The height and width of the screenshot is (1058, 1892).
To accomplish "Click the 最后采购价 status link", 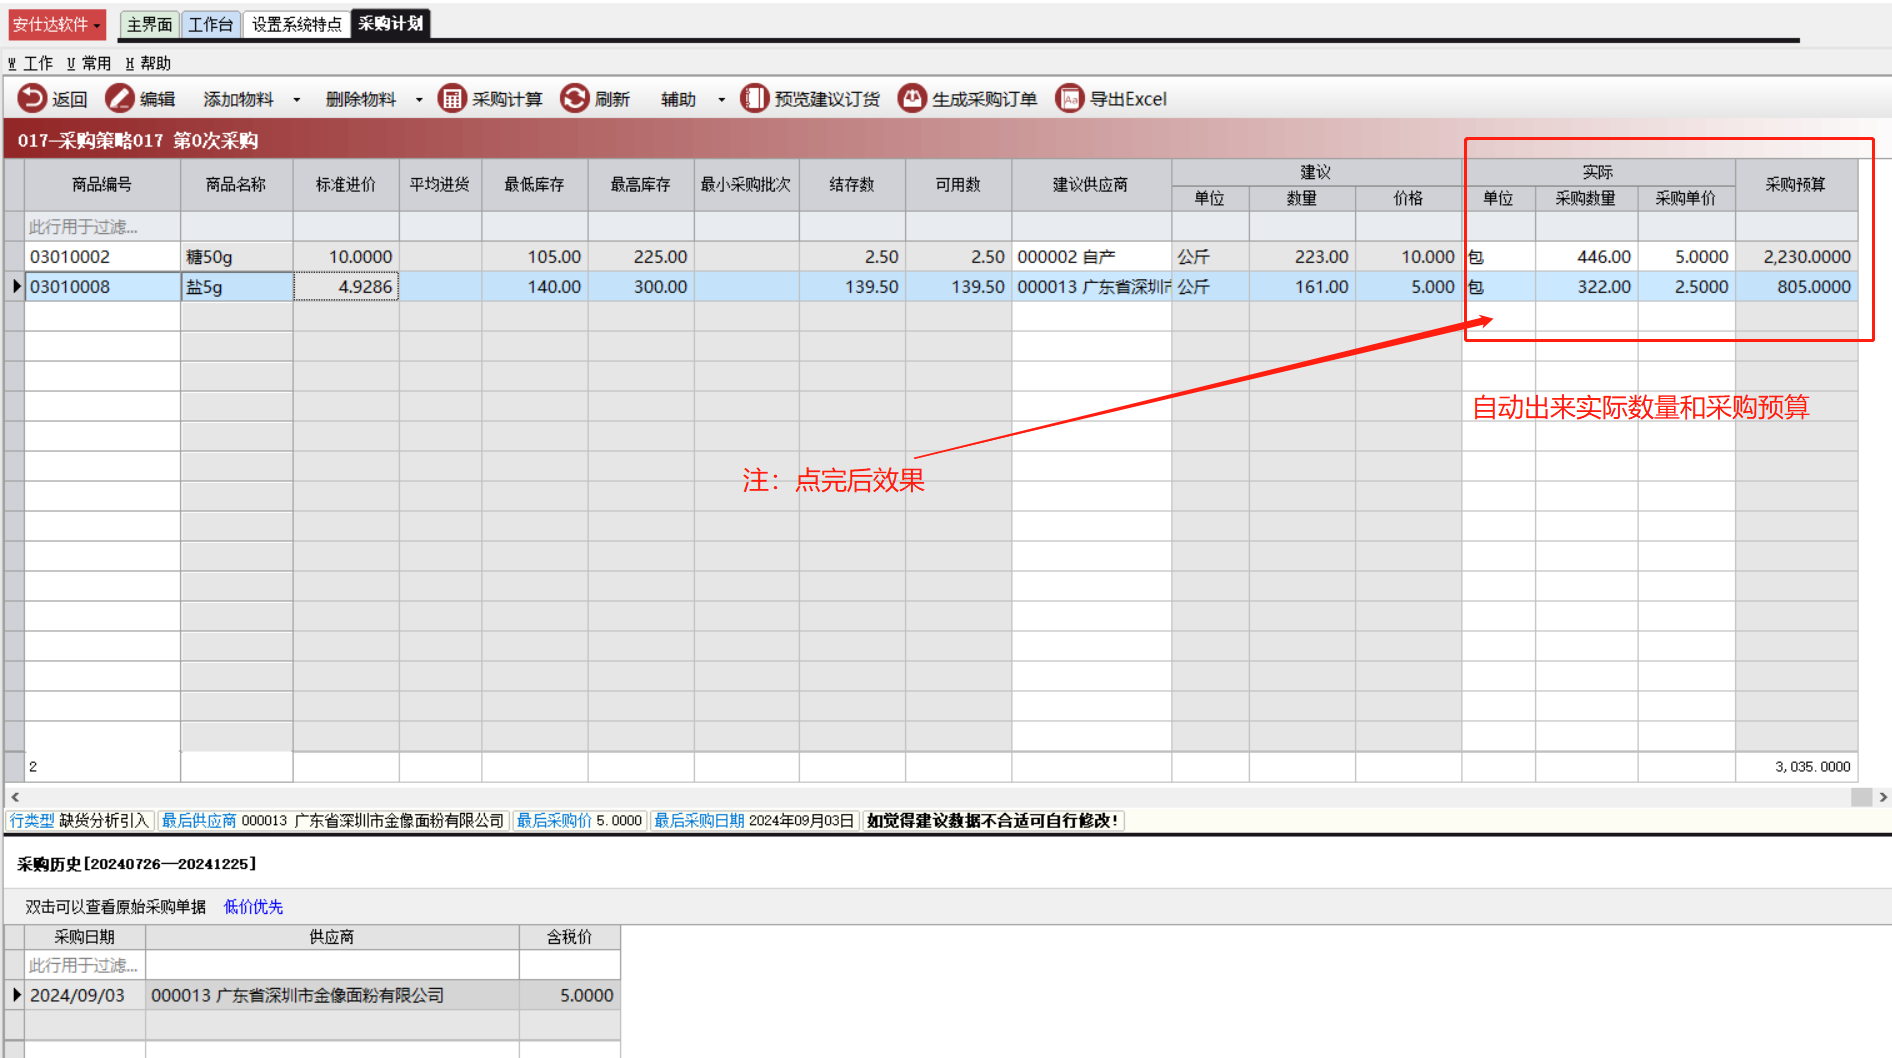I will point(554,820).
